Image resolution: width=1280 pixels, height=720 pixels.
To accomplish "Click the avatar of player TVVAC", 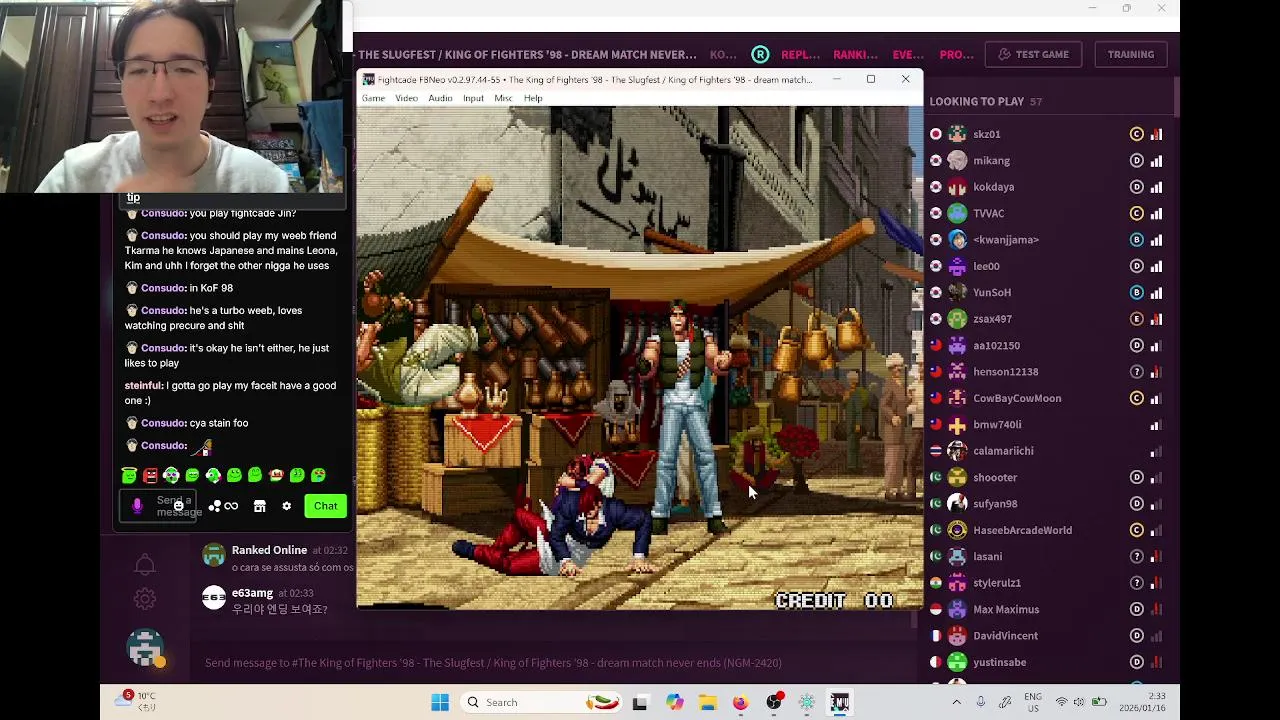I will (957, 213).
